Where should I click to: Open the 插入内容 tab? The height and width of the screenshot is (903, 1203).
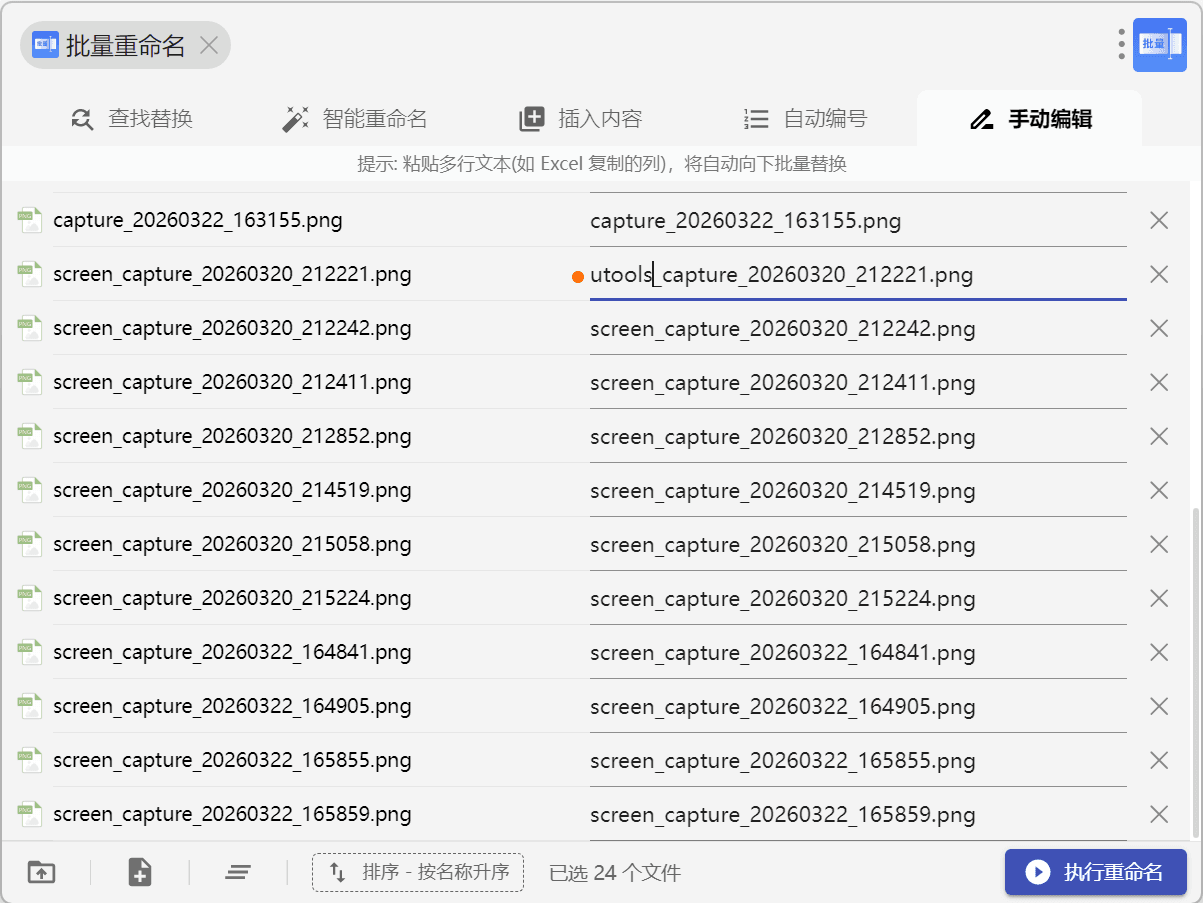coord(580,119)
